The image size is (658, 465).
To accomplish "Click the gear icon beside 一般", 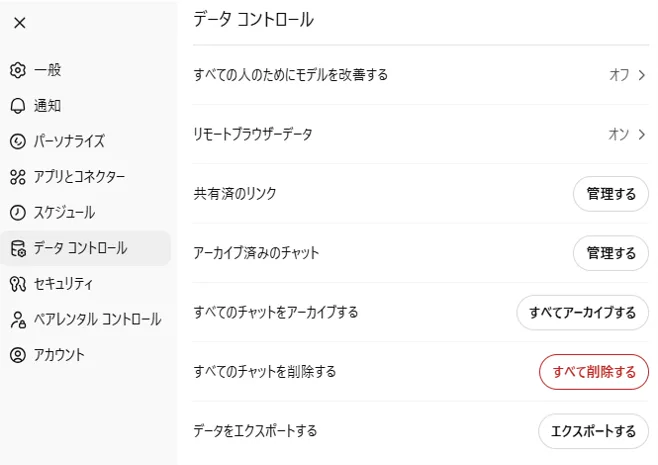I will [17, 70].
